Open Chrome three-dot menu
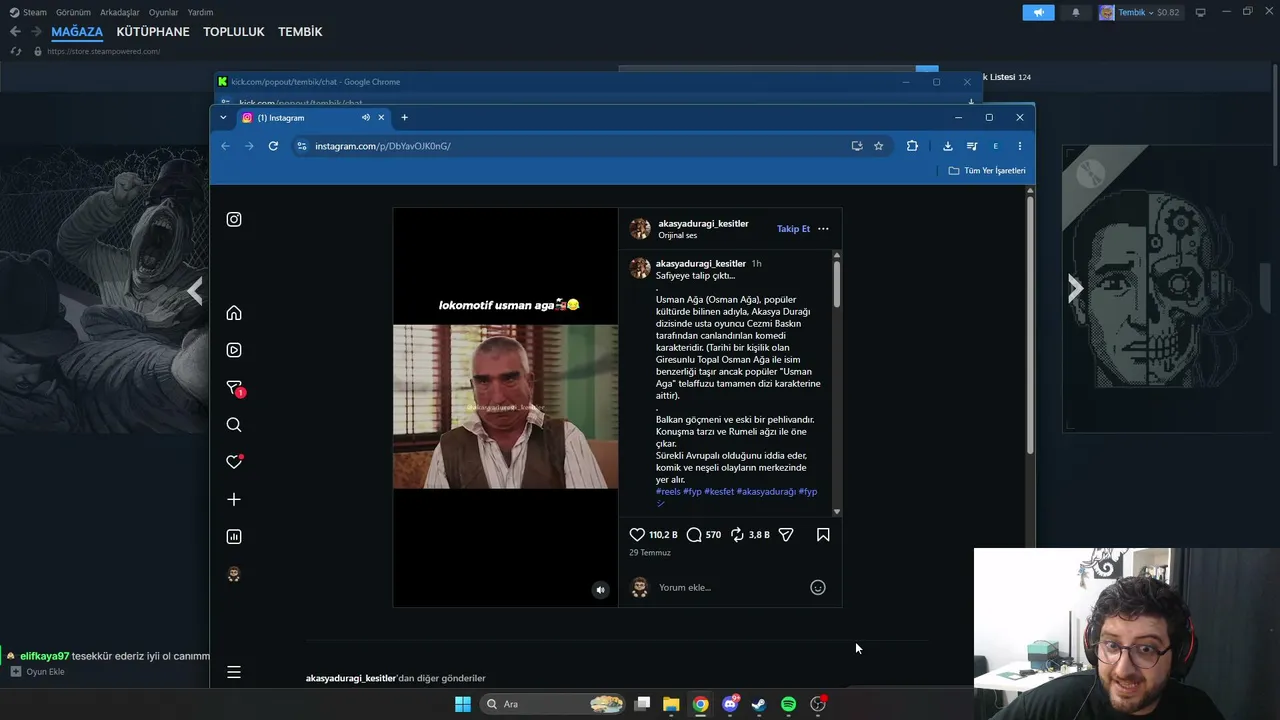This screenshot has width=1280, height=720. [1019, 146]
